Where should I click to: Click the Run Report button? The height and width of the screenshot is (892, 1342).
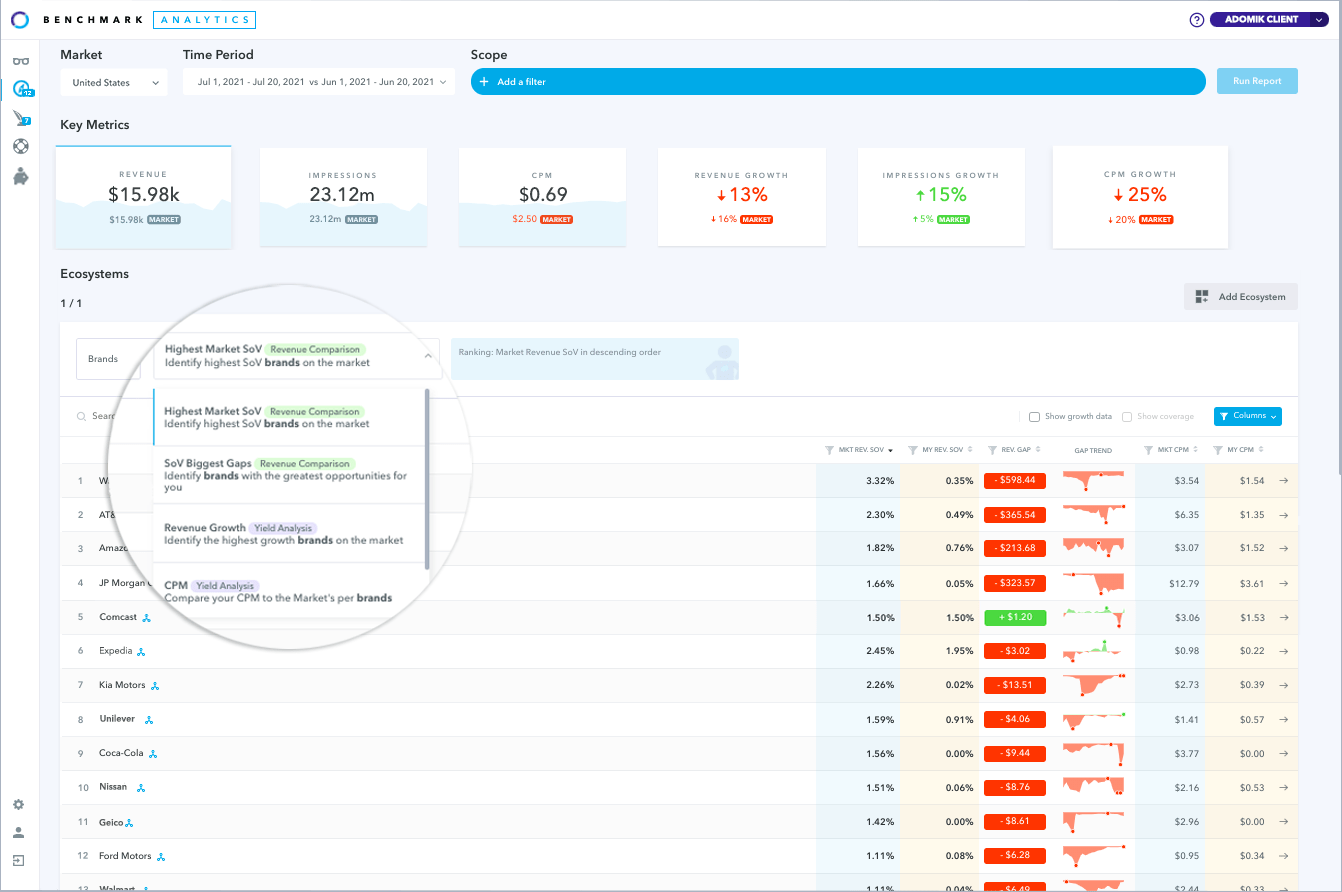[1257, 81]
